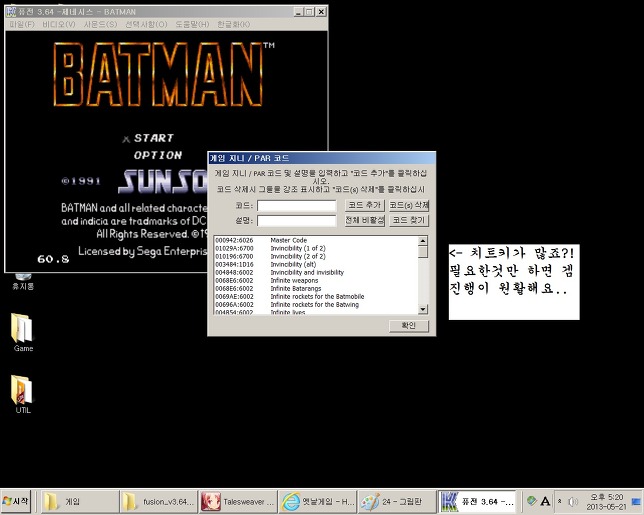Open the 도움말(H) menu in Fusion
This screenshot has height=515, width=644.
coord(192,24)
